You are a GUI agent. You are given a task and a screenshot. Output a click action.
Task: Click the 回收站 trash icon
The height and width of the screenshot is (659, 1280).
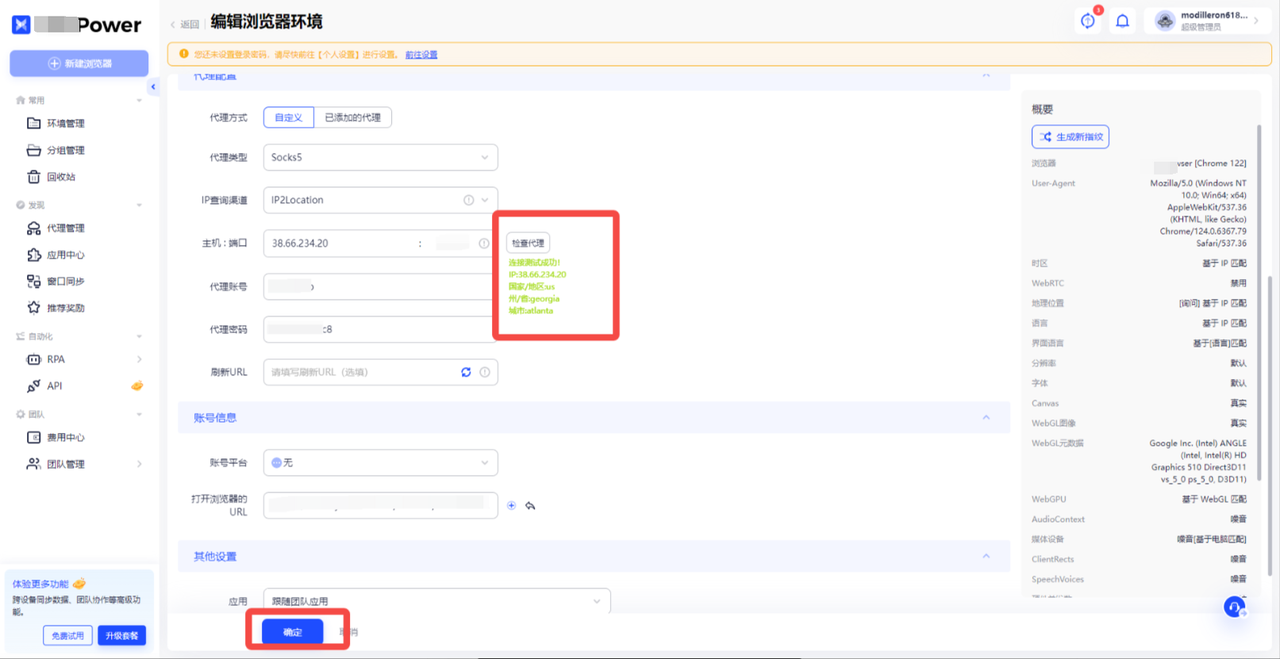coord(34,177)
